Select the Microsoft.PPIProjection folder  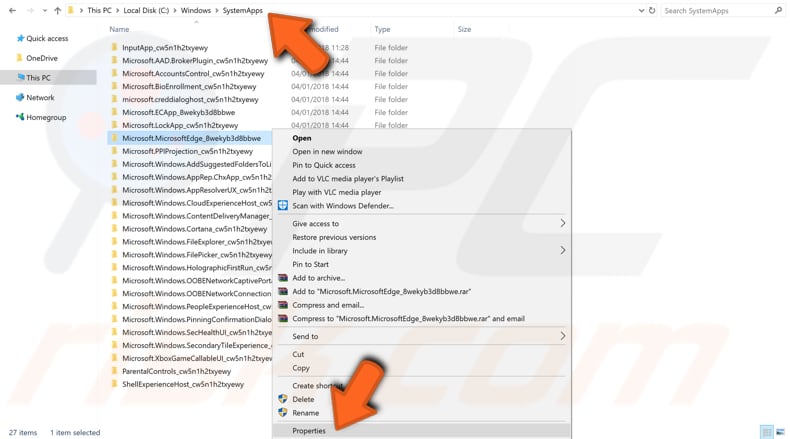pyautogui.click(x=187, y=152)
